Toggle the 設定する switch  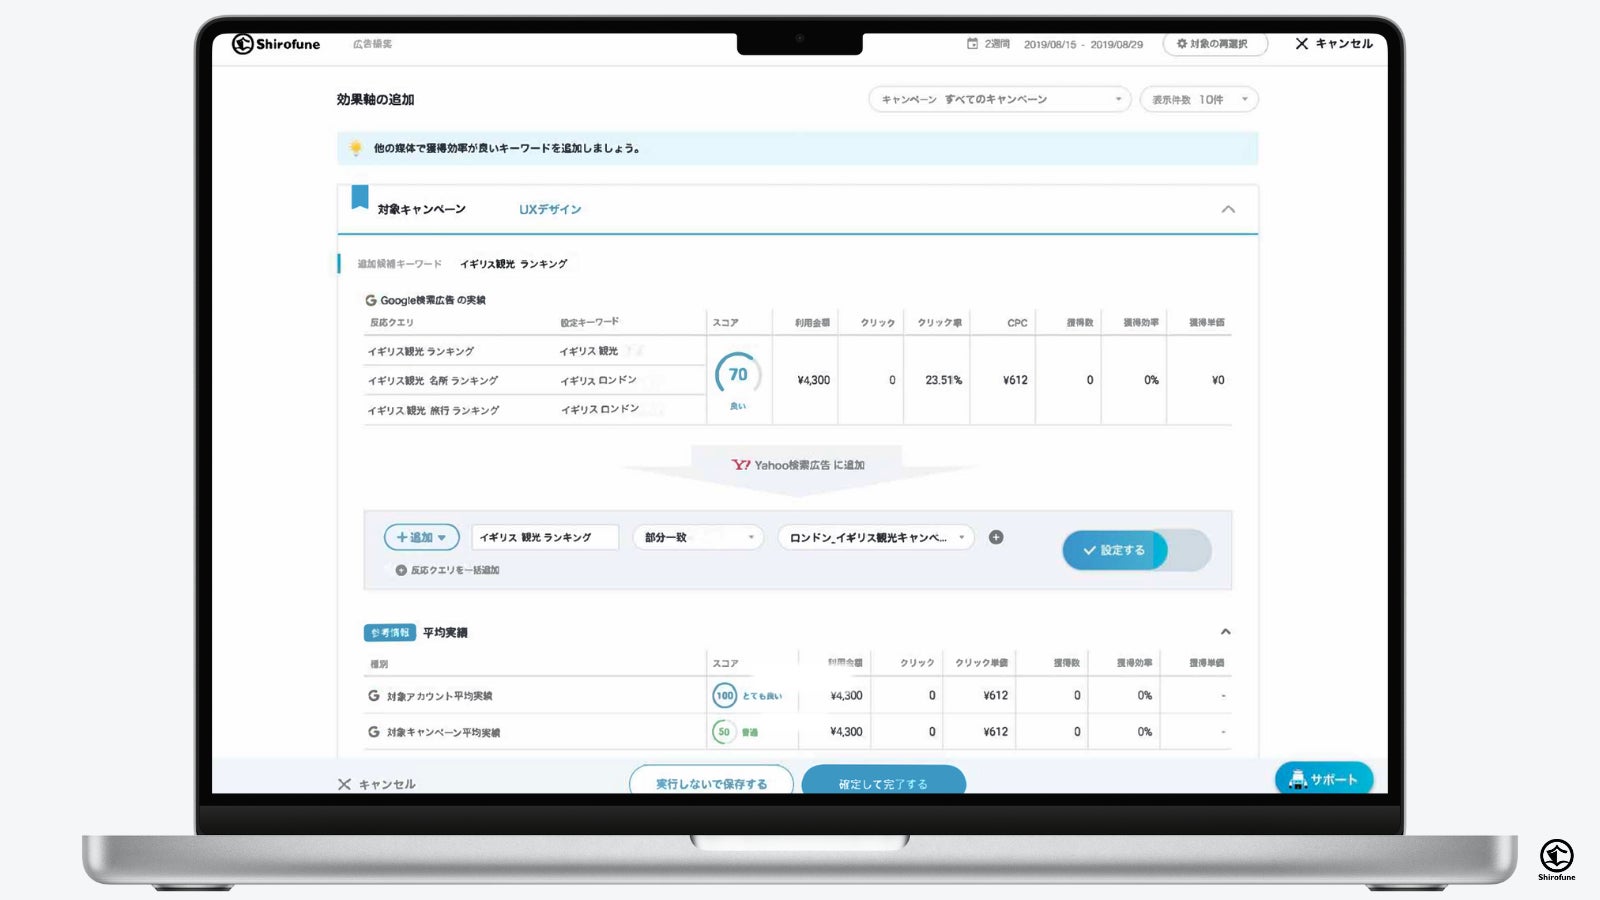[1137, 550]
